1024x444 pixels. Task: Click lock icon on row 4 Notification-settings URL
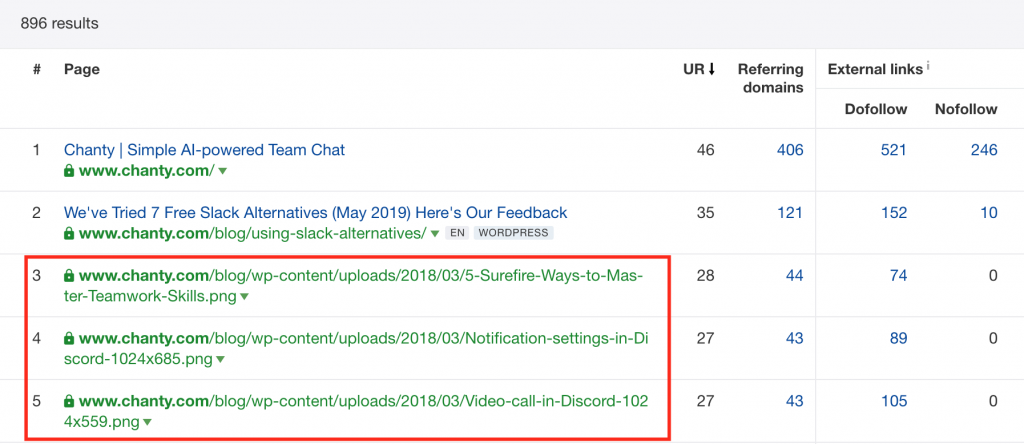(x=69, y=338)
